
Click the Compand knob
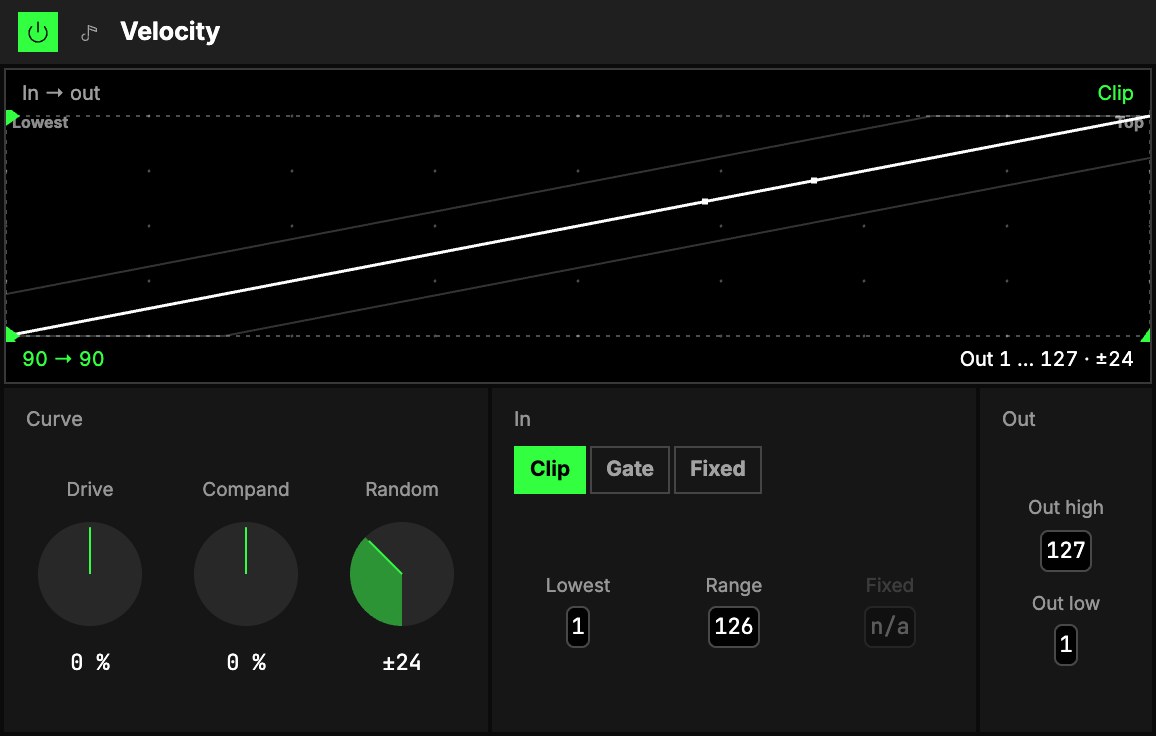coord(246,574)
